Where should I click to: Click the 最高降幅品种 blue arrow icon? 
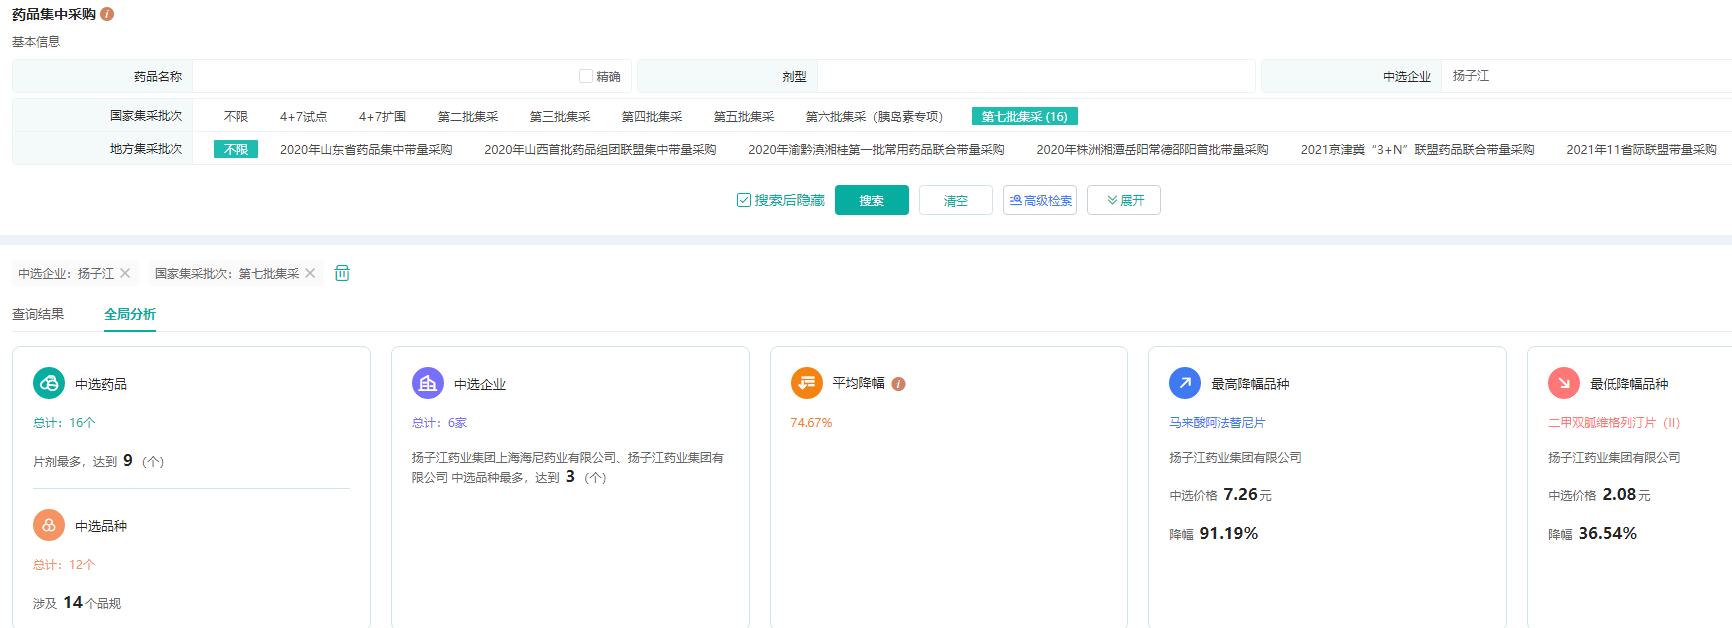(1185, 383)
